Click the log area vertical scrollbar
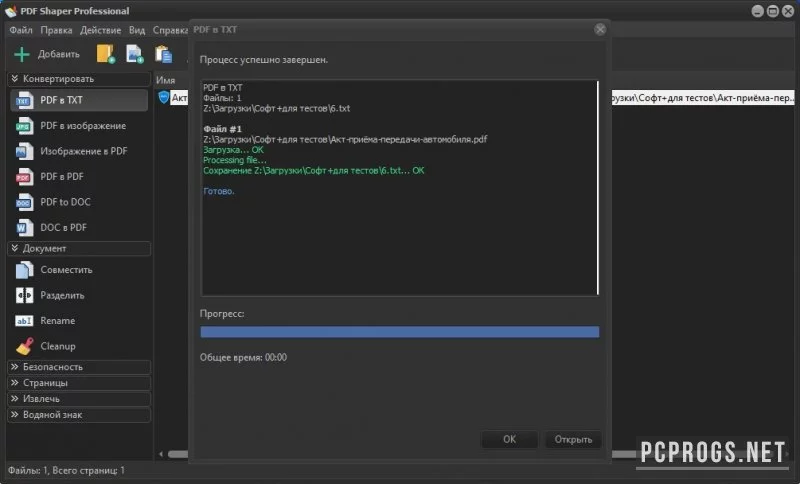The height and width of the screenshot is (484, 800). click(x=597, y=188)
